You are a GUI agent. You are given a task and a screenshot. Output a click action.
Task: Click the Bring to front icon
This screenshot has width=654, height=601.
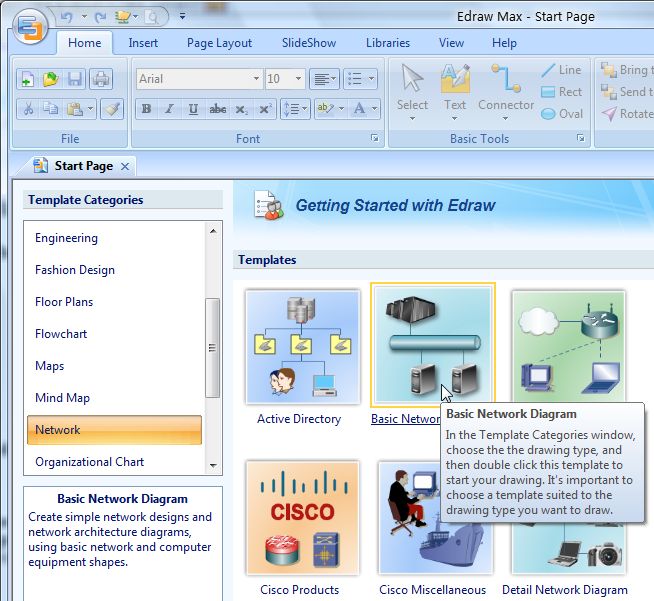point(609,70)
